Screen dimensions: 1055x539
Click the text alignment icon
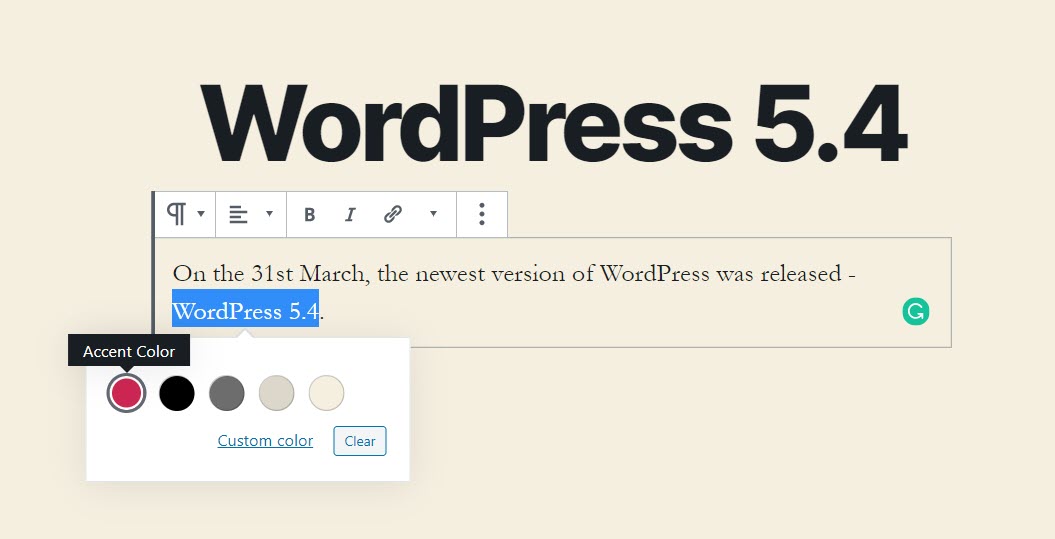[x=238, y=215]
